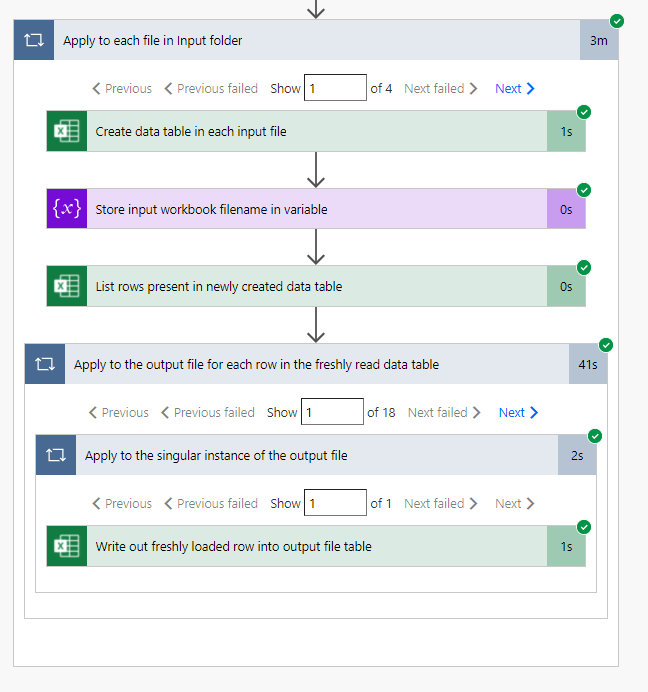Click Show iteration input box of 4
Screen dimensions: 648x692
(335, 88)
